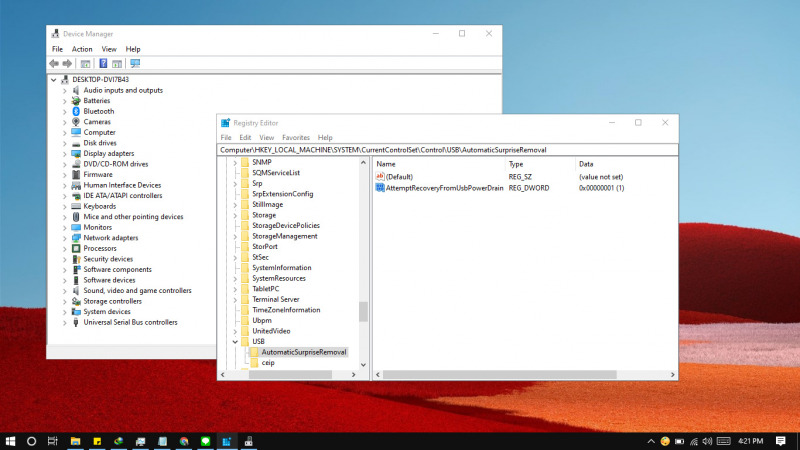800x450 pixels.
Task: Click the battery icon in system tray
Action: click(680, 441)
